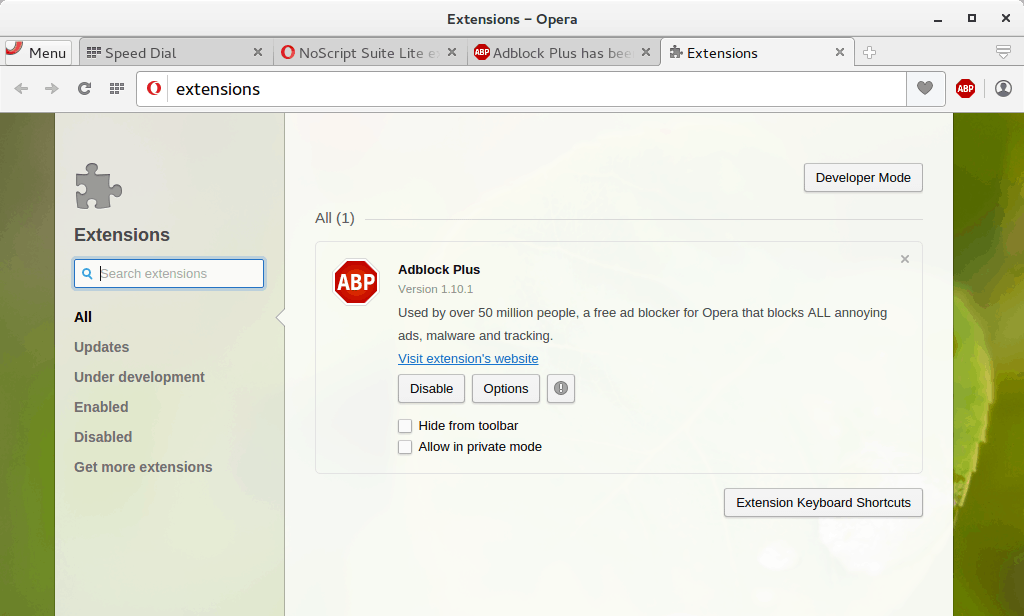
Task: Open the Adblock Plus toolbar icon
Action: click(965, 88)
